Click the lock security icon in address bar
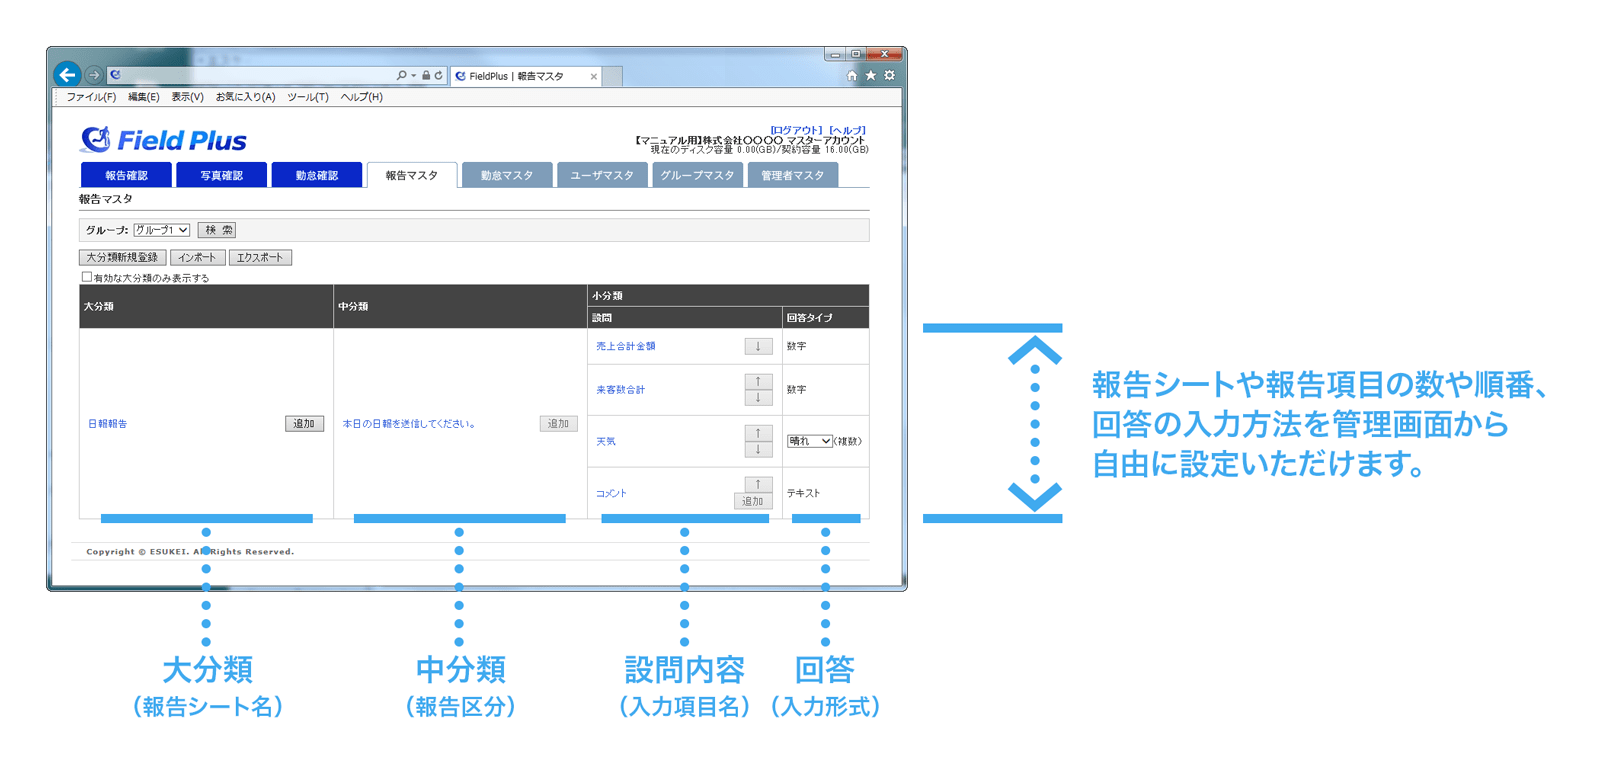 [x=426, y=75]
